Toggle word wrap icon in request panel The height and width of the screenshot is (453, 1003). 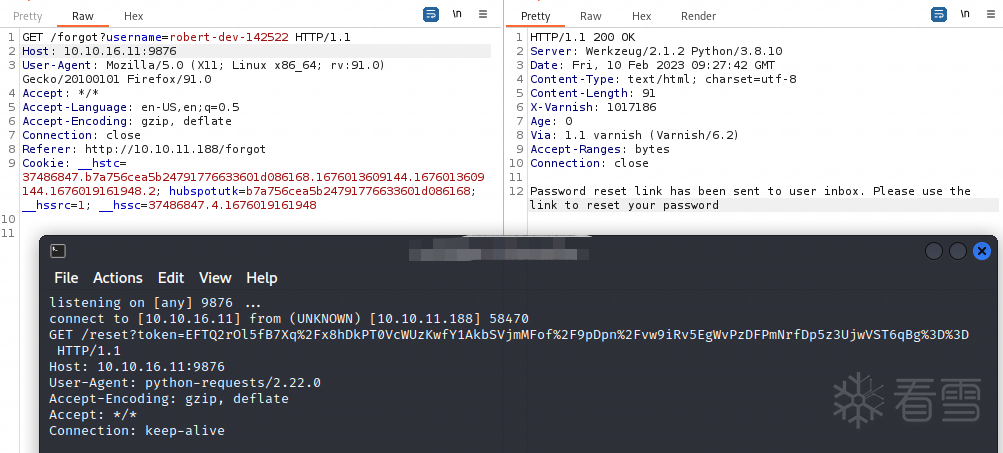(x=430, y=15)
